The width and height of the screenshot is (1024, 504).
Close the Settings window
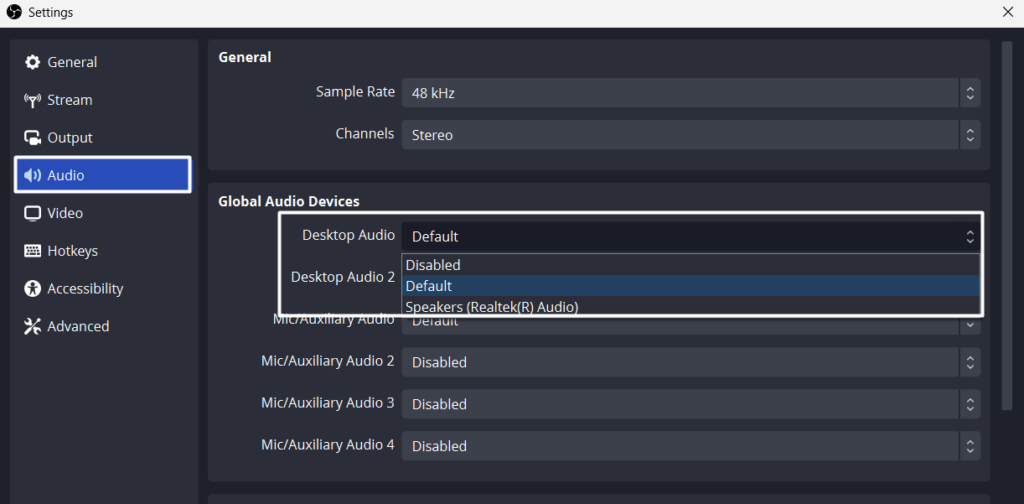tap(1008, 12)
